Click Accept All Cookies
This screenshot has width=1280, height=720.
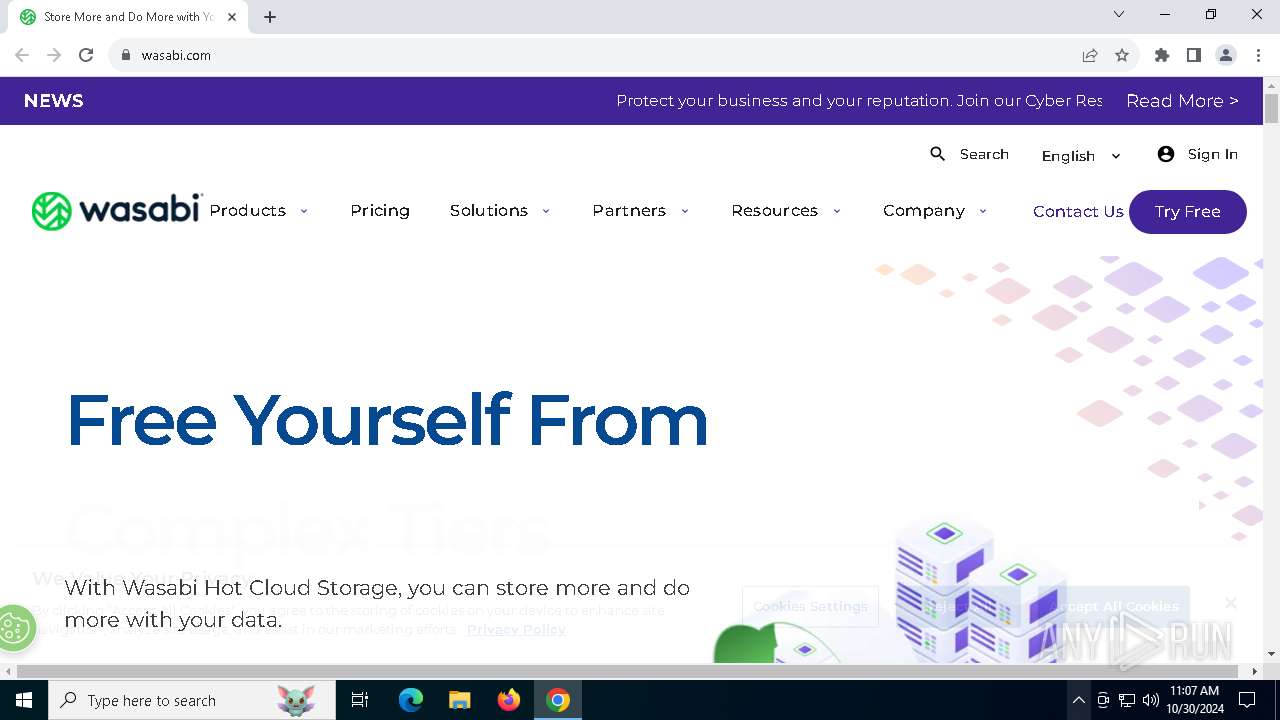[1113, 607]
